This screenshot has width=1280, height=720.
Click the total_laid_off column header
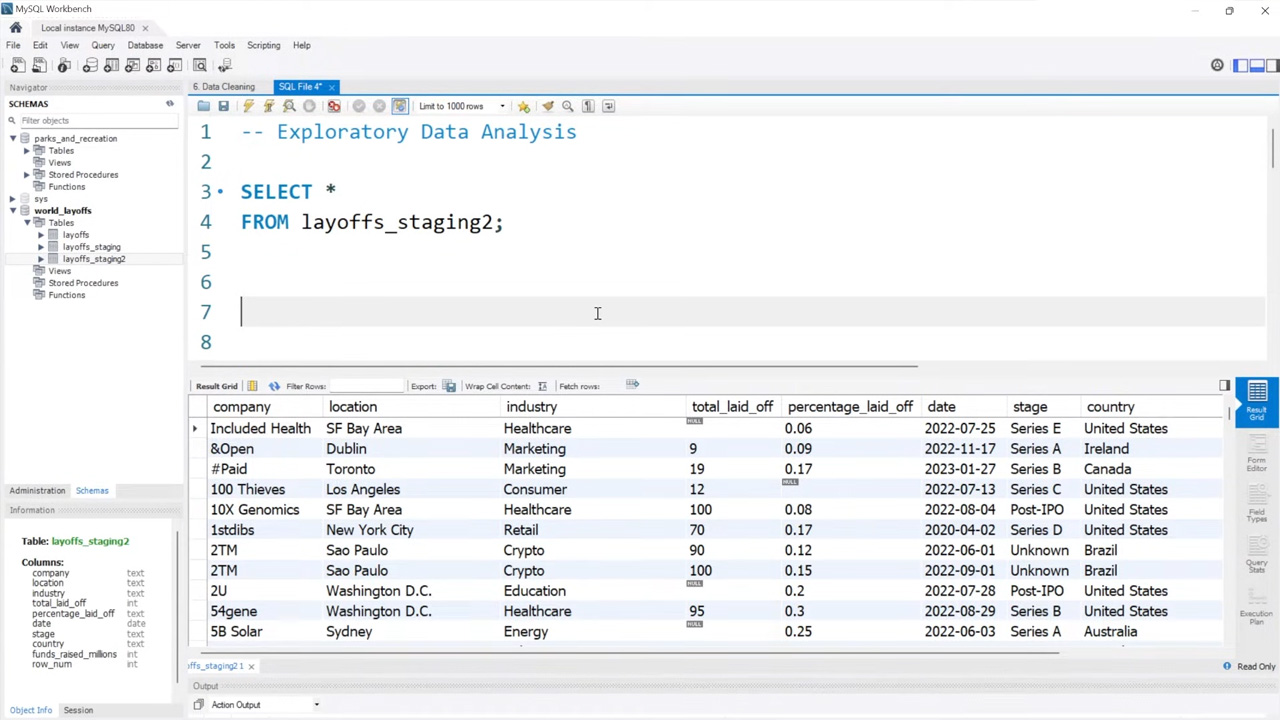[x=732, y=407]
